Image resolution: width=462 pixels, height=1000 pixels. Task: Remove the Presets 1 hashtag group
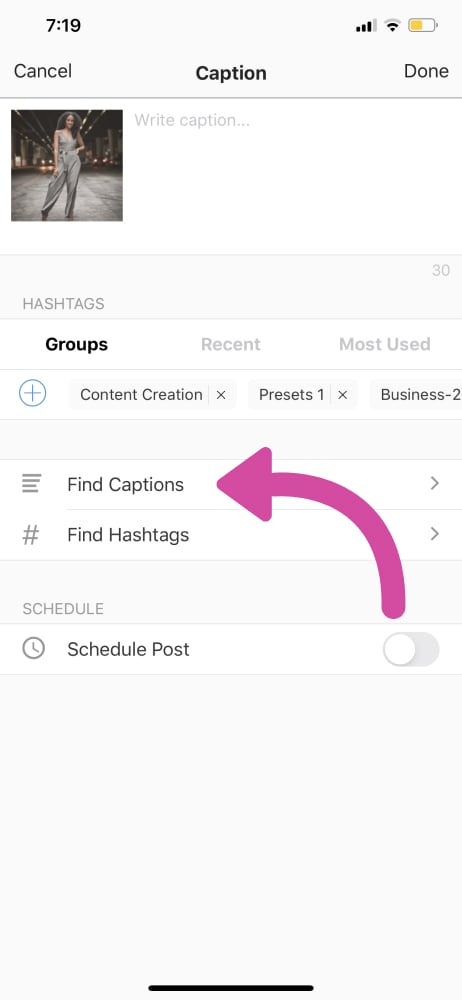[x=343, y=395]
